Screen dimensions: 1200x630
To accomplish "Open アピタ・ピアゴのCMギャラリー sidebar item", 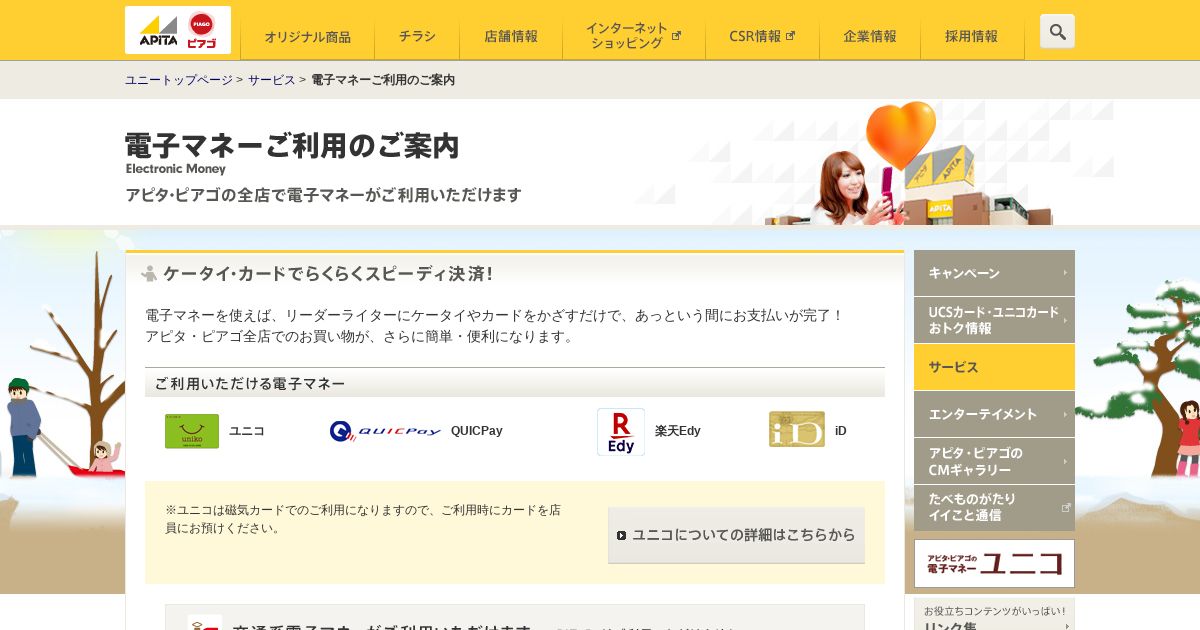I will tap(994, 461).
